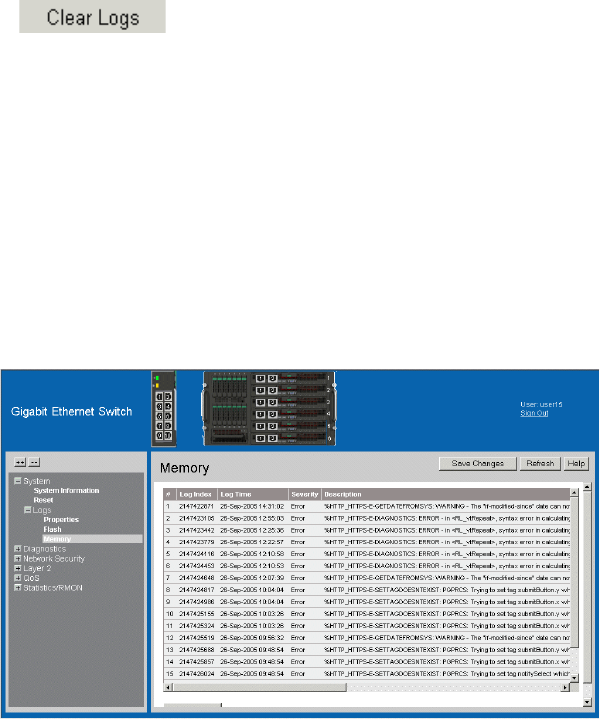Viewport: 600px width, 719px height.
Task: Select log time 26-Sep-2005 09:56:32
Action: tap(252, 638)
